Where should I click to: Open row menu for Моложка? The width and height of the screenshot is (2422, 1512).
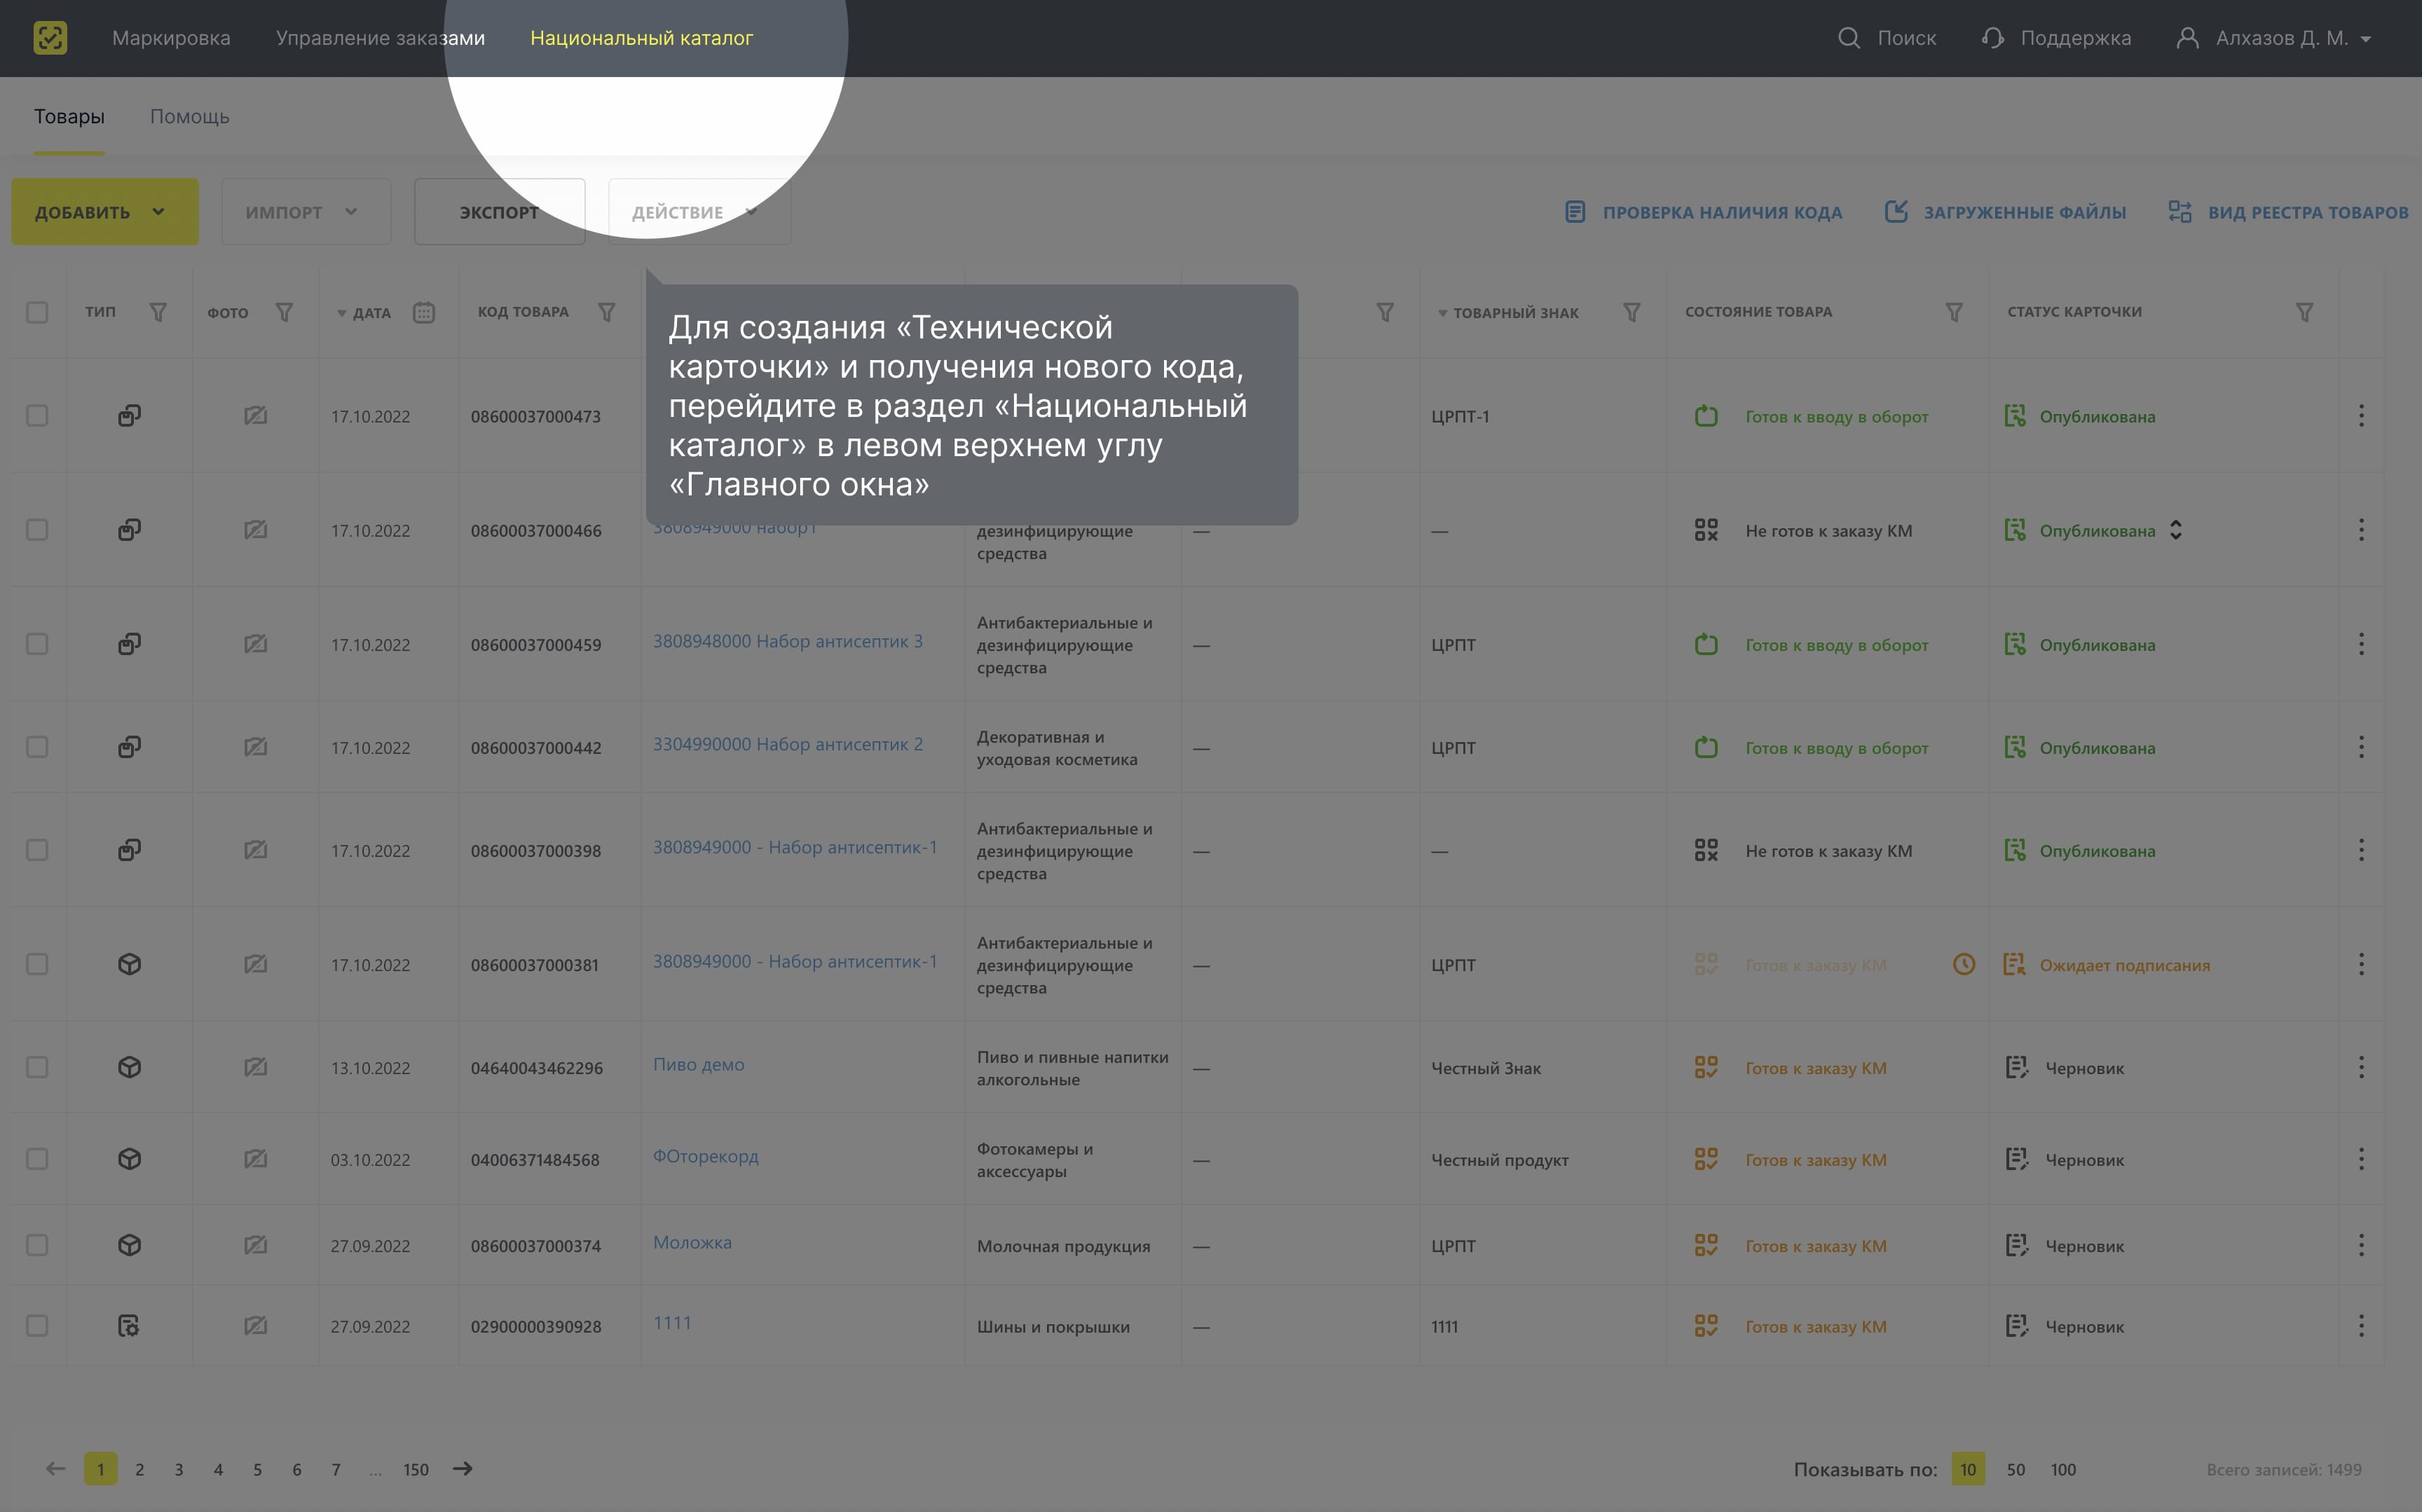[x=2361, y=1245]
